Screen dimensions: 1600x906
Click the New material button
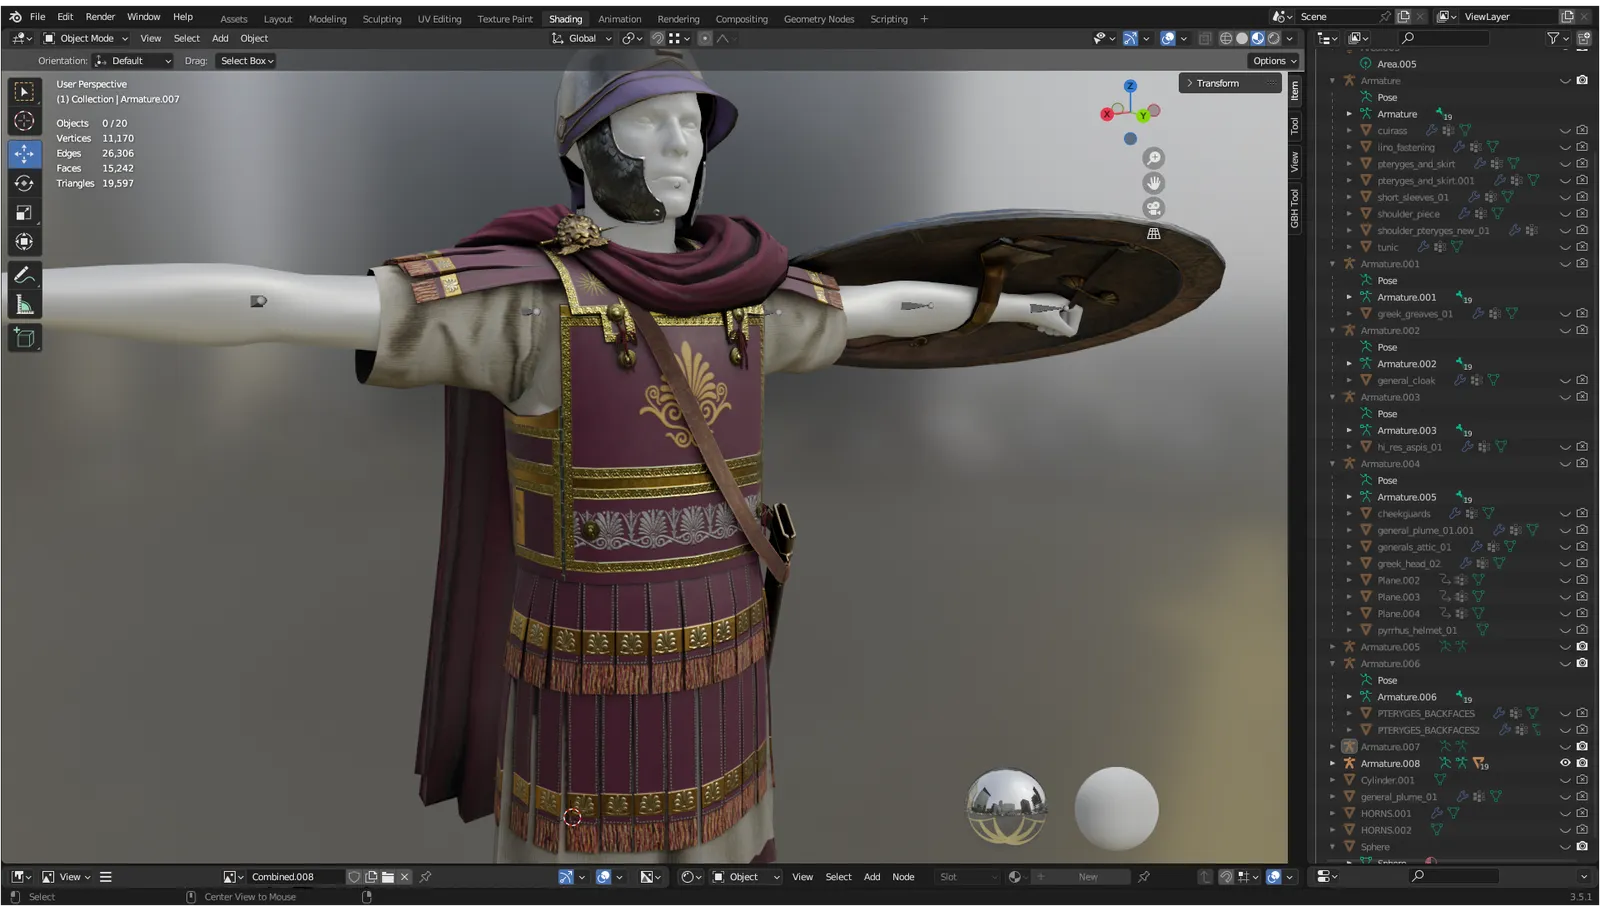tap(1080, 877)
